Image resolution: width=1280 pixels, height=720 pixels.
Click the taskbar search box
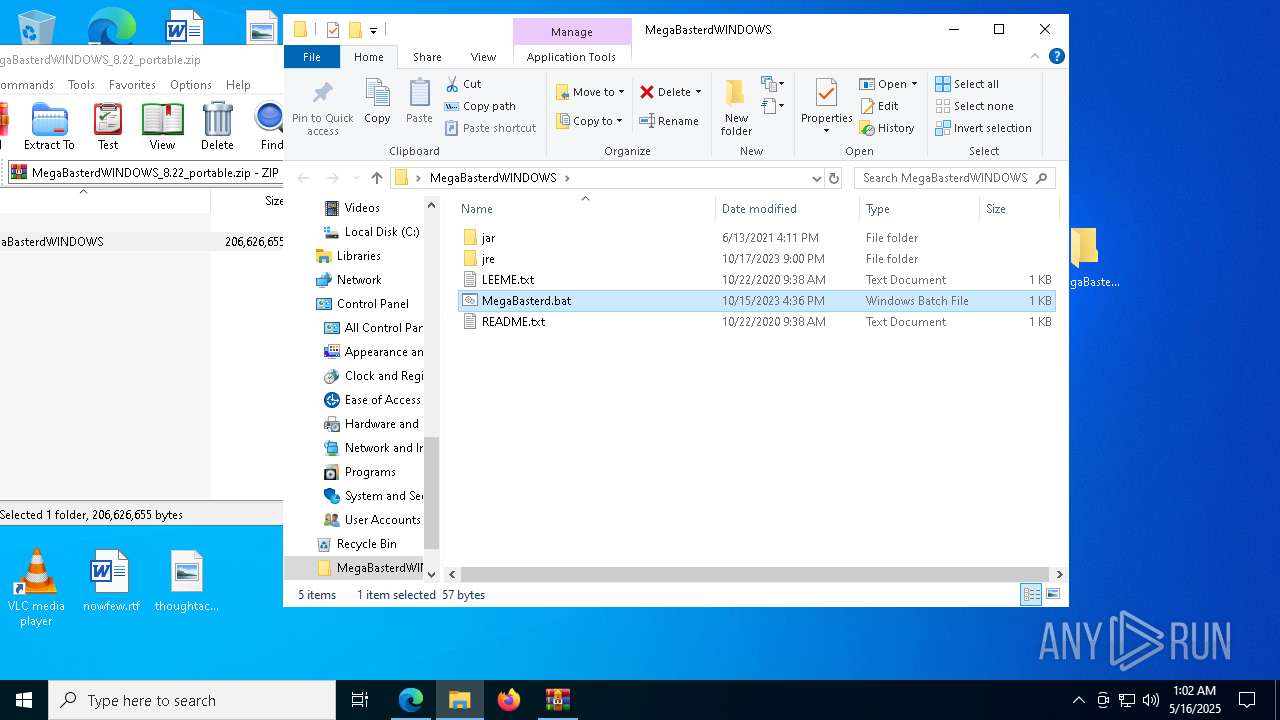[x=192, y=700]
